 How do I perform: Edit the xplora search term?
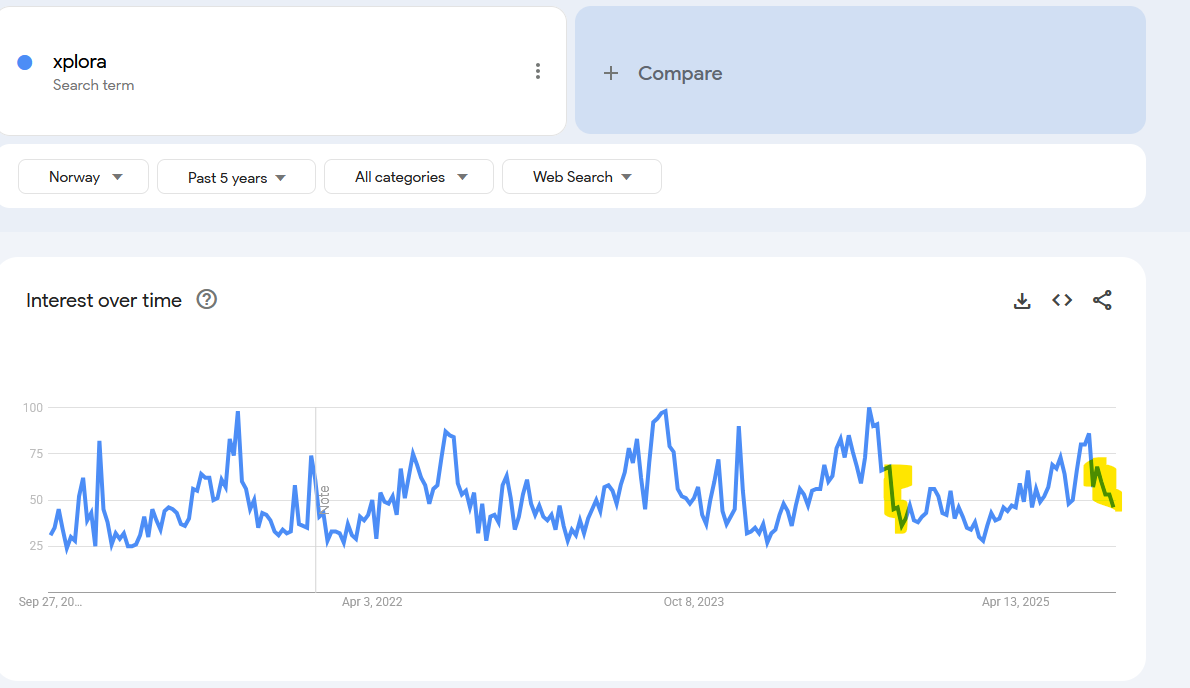point(80,62)
